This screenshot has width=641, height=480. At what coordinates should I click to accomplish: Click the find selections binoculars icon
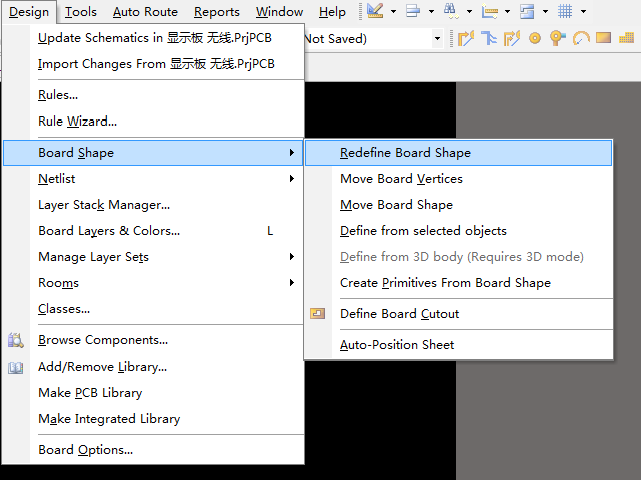tap(450, 11)
